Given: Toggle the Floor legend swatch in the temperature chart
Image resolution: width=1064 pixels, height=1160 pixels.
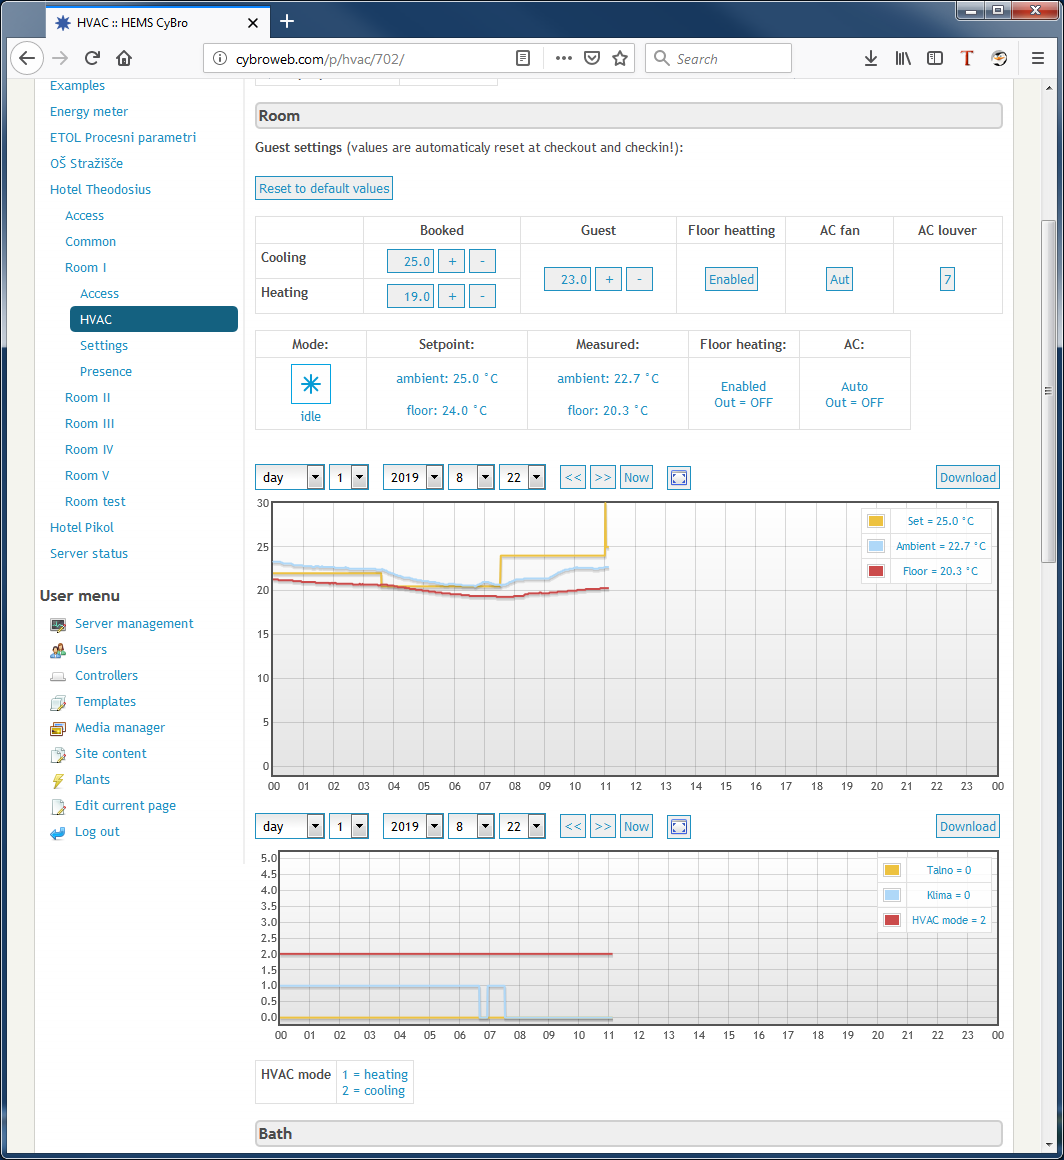Looking at the screenshot, I should click(x=876, y=571).
